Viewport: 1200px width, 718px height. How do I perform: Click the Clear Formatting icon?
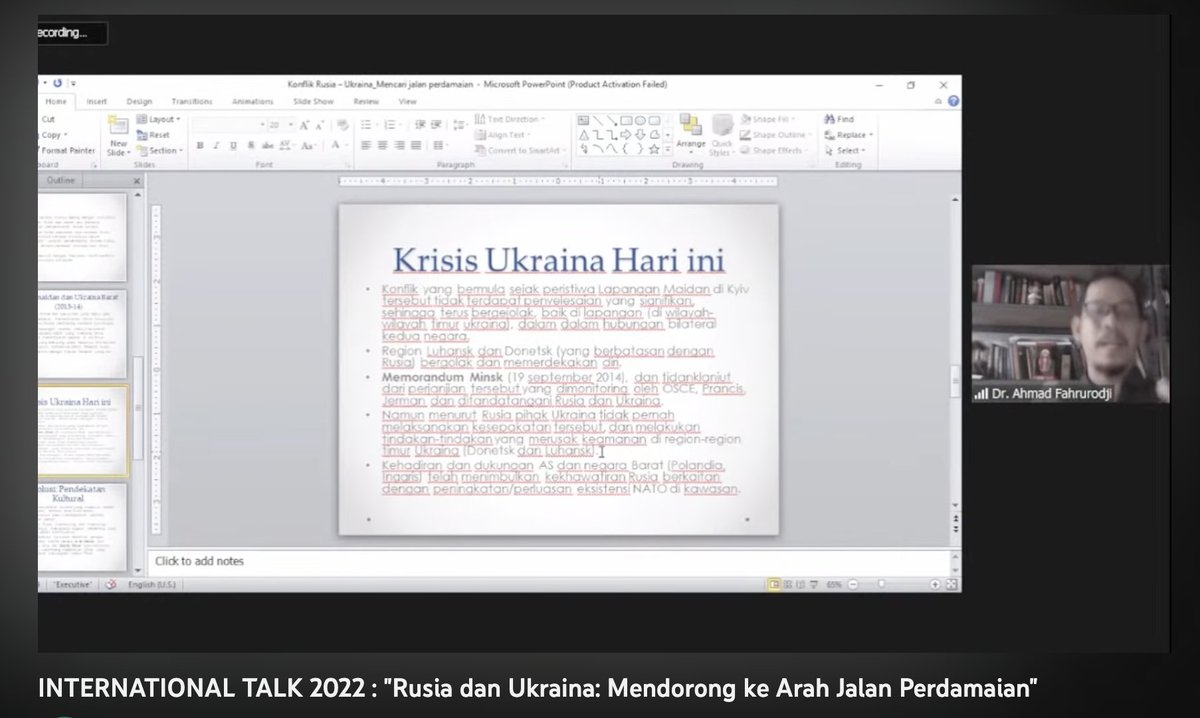pos(343,124)
